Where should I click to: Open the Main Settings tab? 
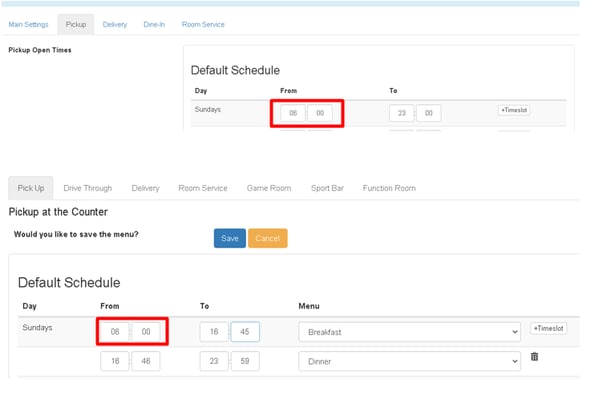point(28,24)
